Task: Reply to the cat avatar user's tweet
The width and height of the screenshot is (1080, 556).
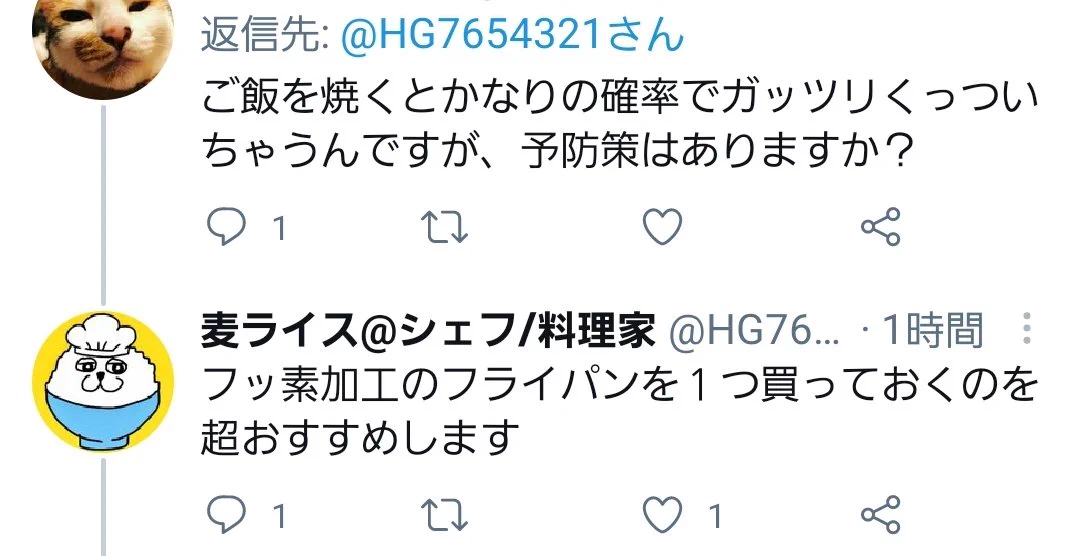Action: pyautogui.click(x=226, y=227)
